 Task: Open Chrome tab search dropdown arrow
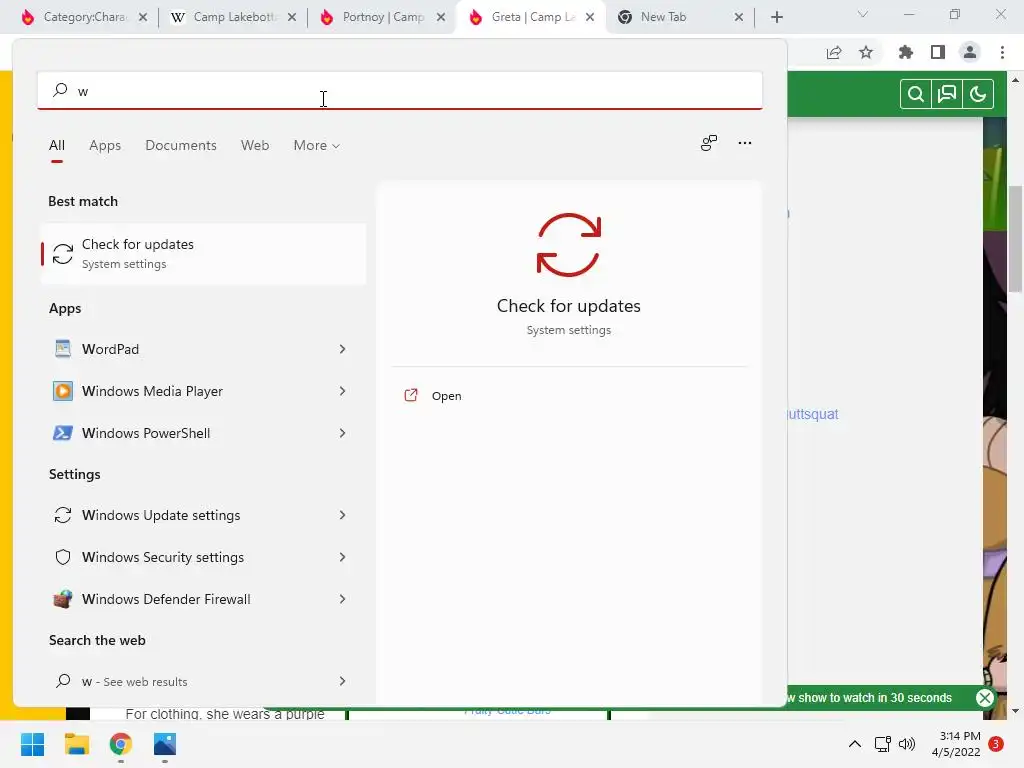pyautogui.click(x=863, y=14)
